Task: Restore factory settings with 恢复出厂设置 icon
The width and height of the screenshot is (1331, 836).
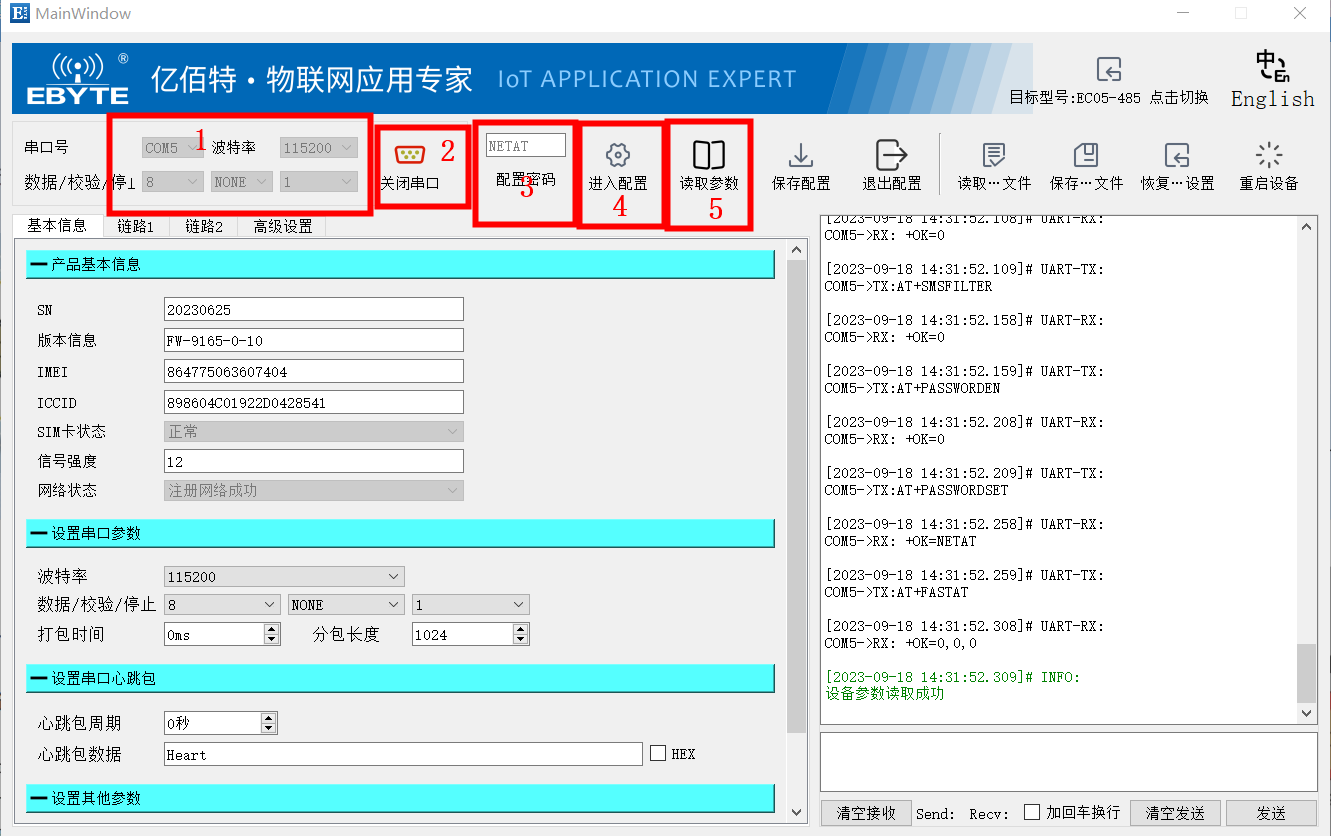Action: pos(1177,163)
